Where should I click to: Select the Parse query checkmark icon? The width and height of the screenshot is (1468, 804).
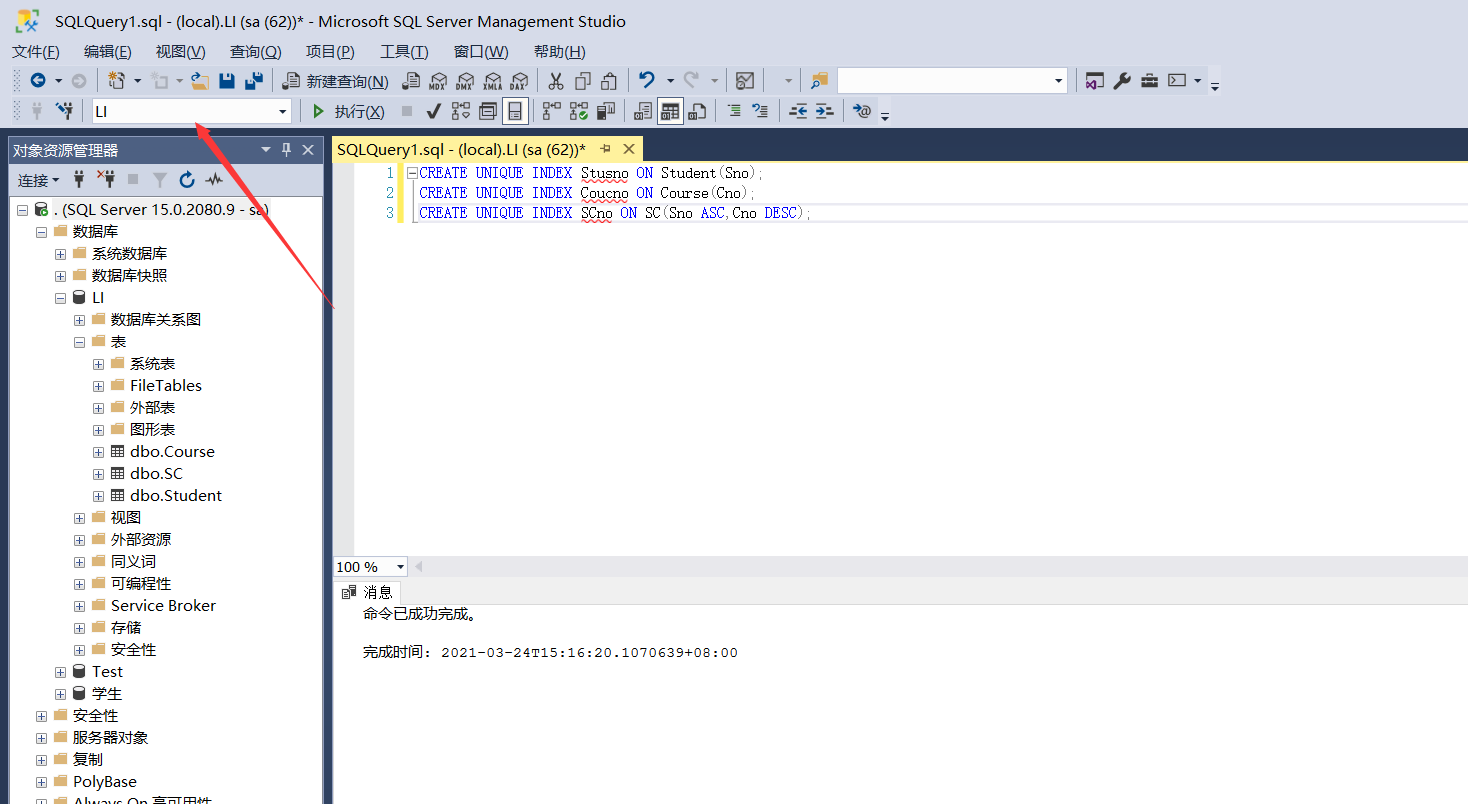(432, 111)
